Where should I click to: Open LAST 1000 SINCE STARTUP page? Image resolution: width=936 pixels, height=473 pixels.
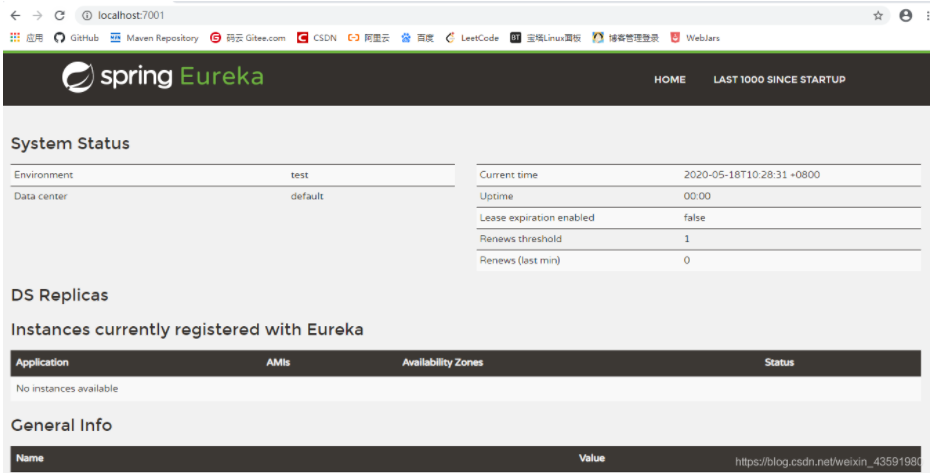click(779, 79)
